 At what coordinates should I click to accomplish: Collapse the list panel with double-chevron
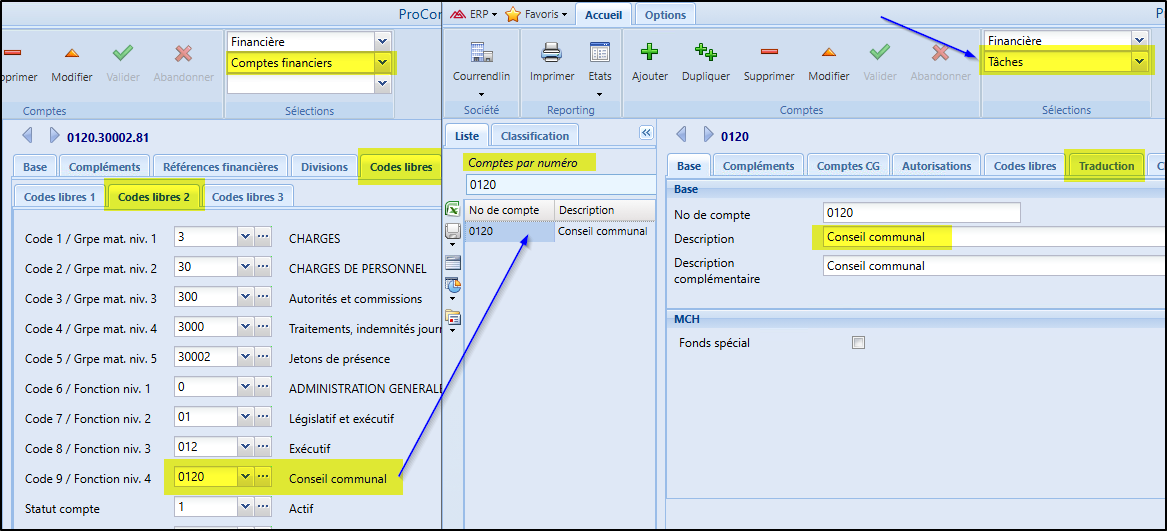[x=646, y=133]
